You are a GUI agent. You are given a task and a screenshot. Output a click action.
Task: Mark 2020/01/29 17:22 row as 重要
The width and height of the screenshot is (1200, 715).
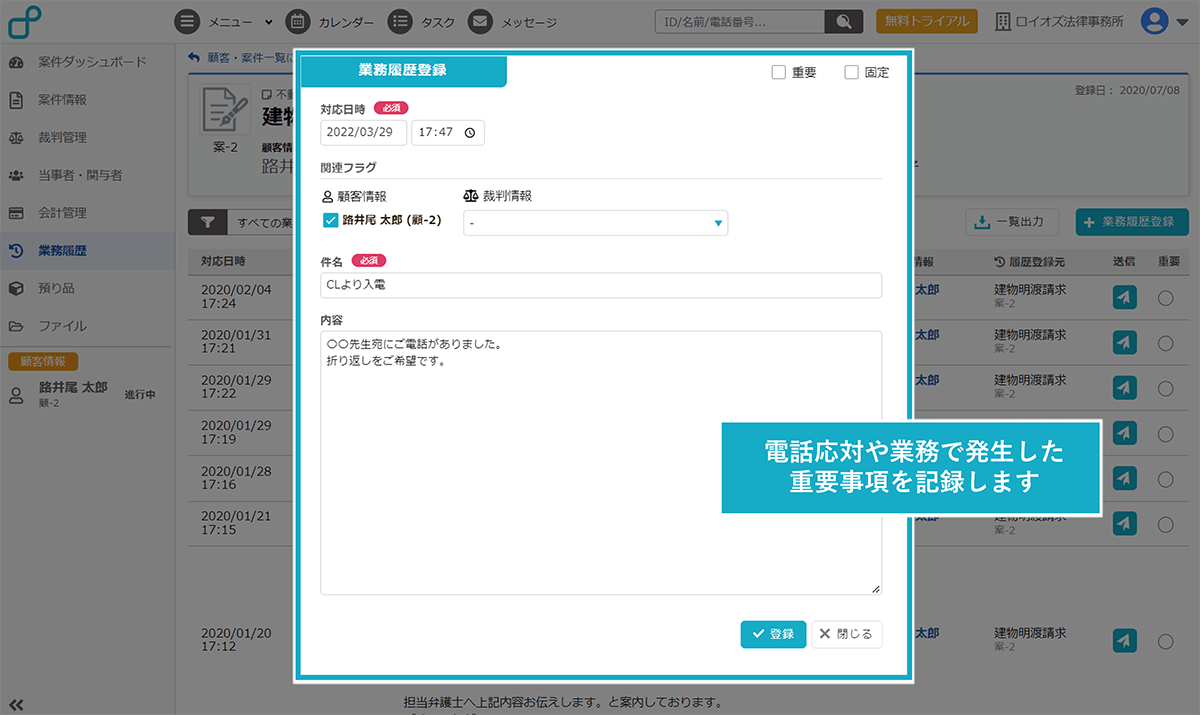(x=1165, y=388)
